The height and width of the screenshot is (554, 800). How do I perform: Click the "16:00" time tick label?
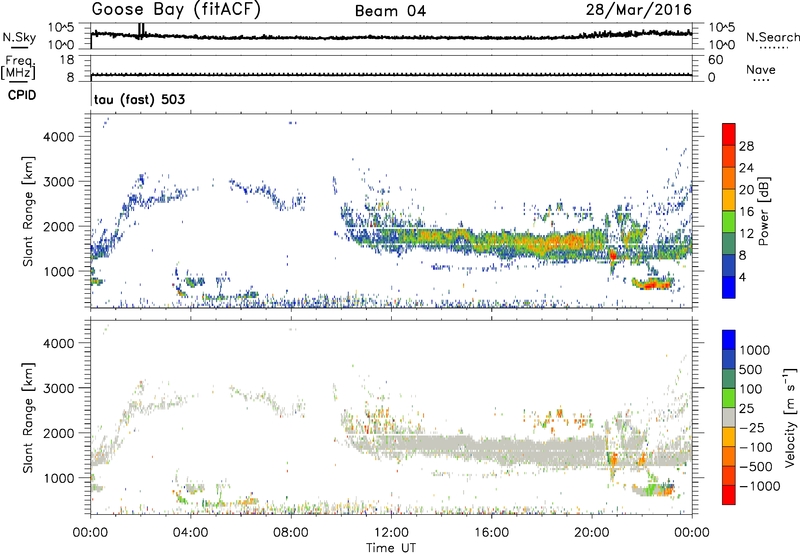click(x=491, y=533)
